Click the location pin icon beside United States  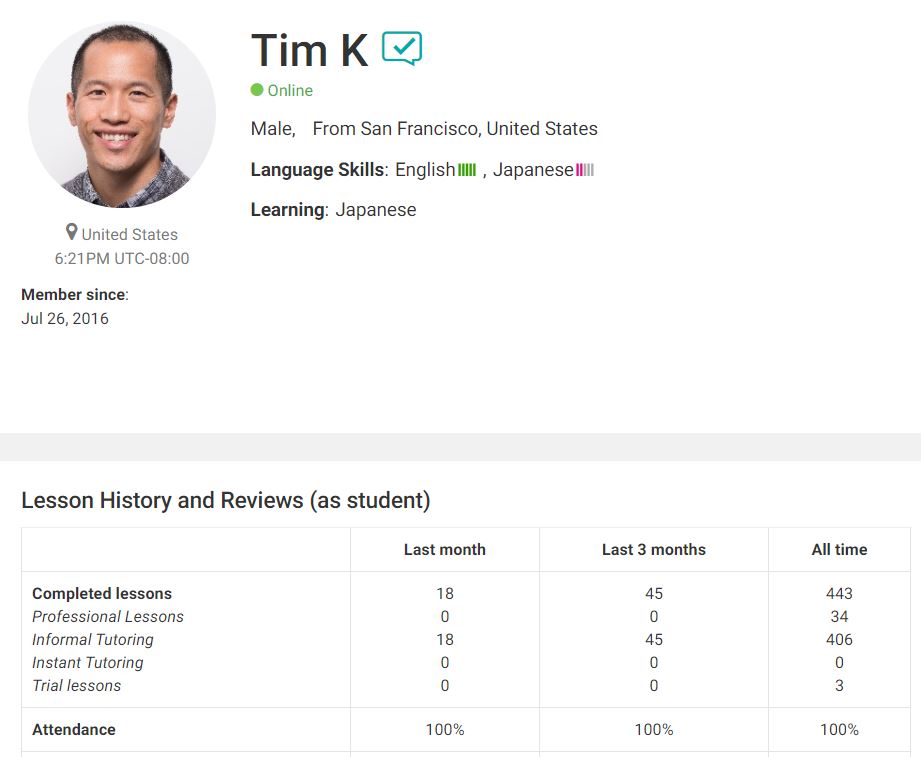coord(72,232)
